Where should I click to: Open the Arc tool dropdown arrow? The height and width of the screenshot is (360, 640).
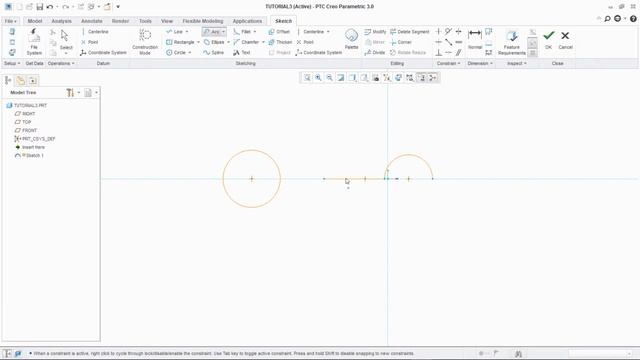click(223, 31)
